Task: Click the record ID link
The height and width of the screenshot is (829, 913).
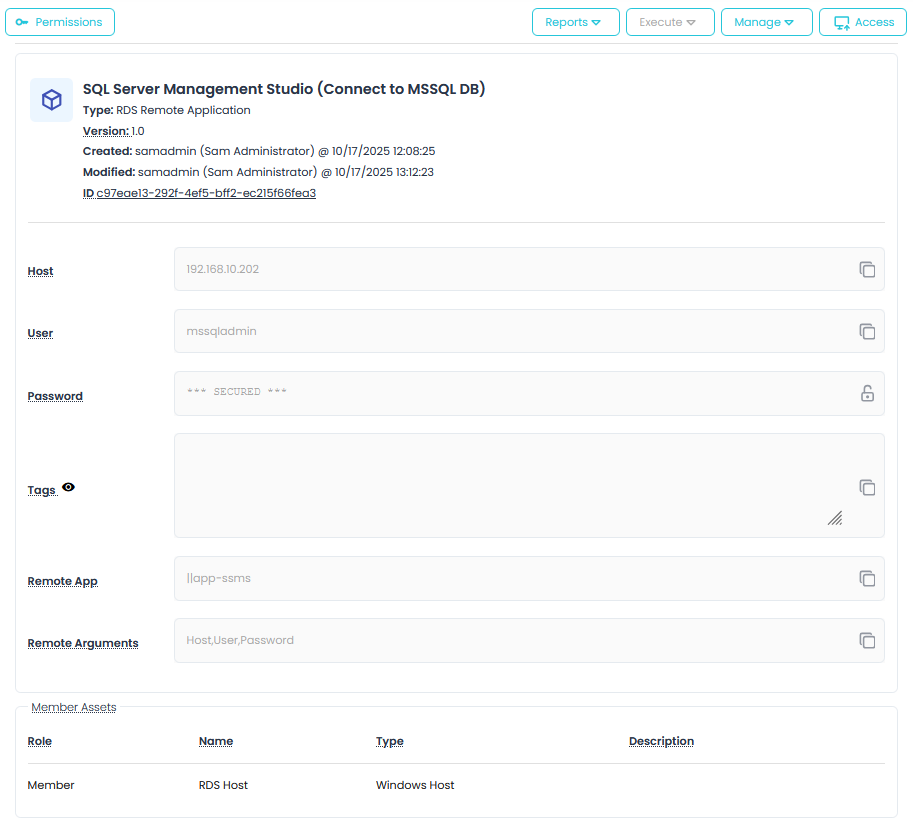Action: coord(205,193)
